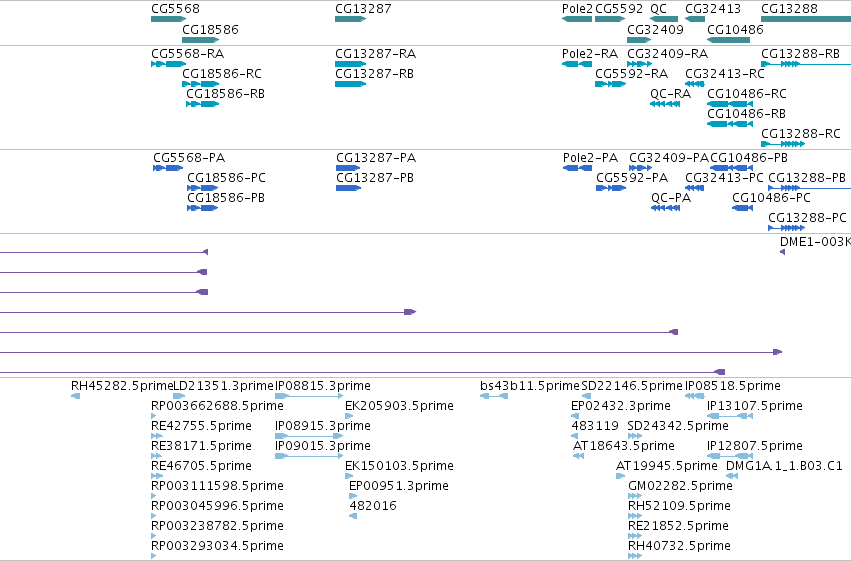
Task: Select the CG18586 gene label
Action: pos(210,29)
